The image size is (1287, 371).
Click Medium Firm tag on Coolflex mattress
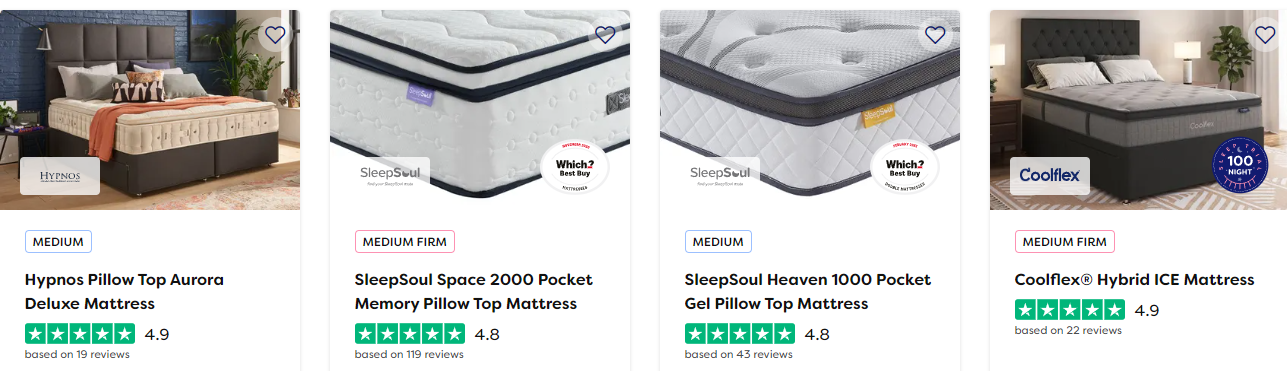coord(1065,241)
